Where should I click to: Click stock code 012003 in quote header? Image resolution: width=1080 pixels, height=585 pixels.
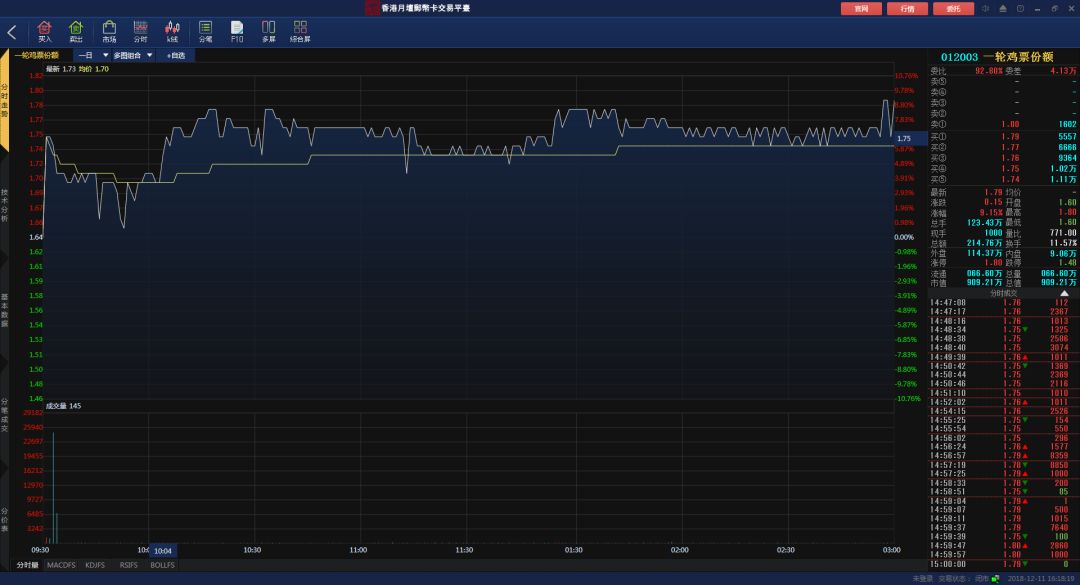pos(959,57)
